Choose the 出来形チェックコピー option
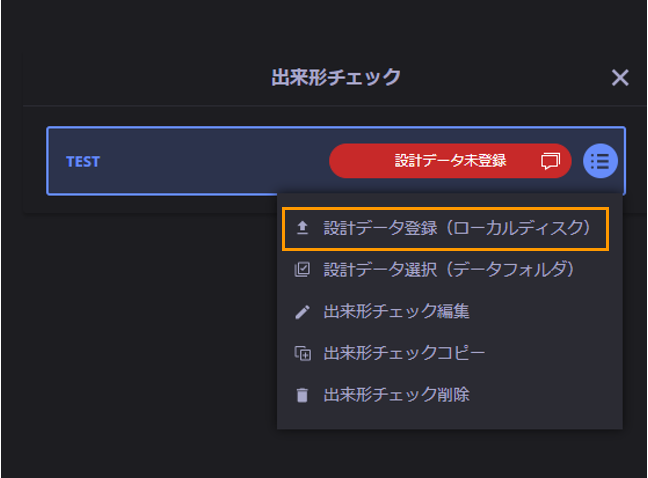The width and height of the screenshot is (648, 478). (x=404, y=353)
